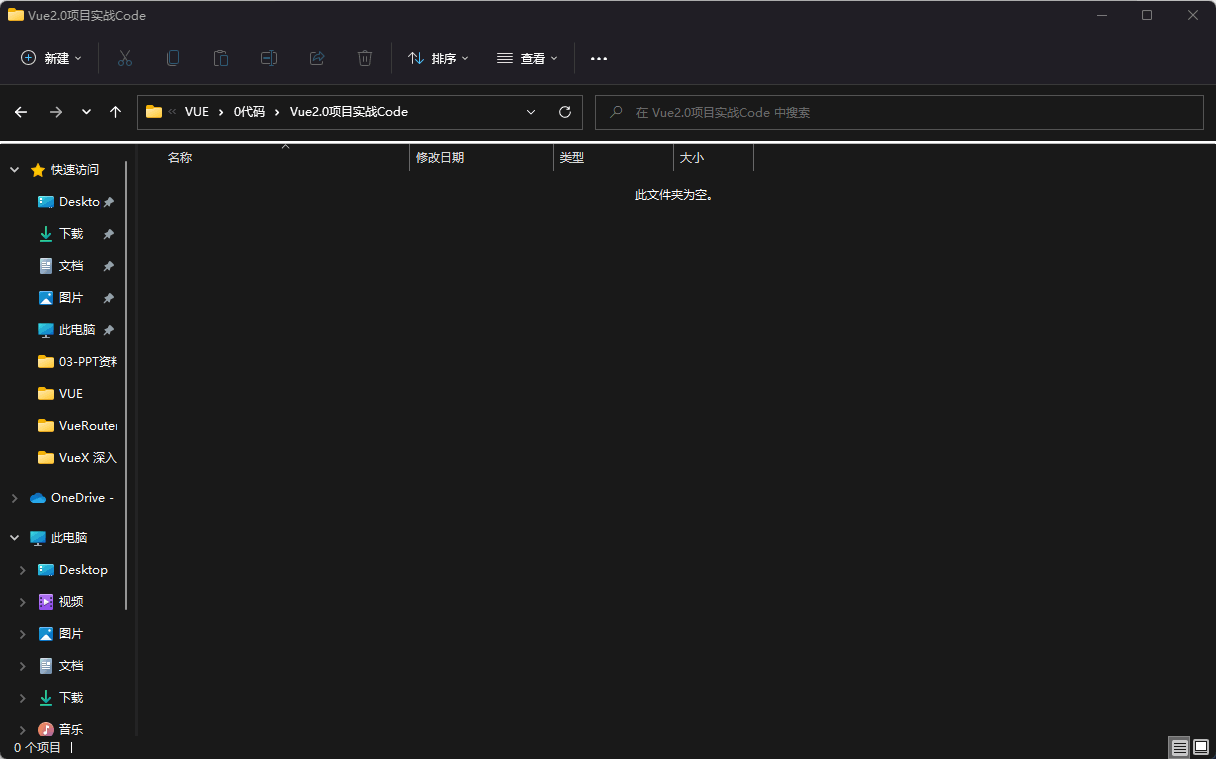This screenshot has height=759, width=1216.
Task: Open the VueX 深入 folder in sidebar
Action: [x=87, y=458]
